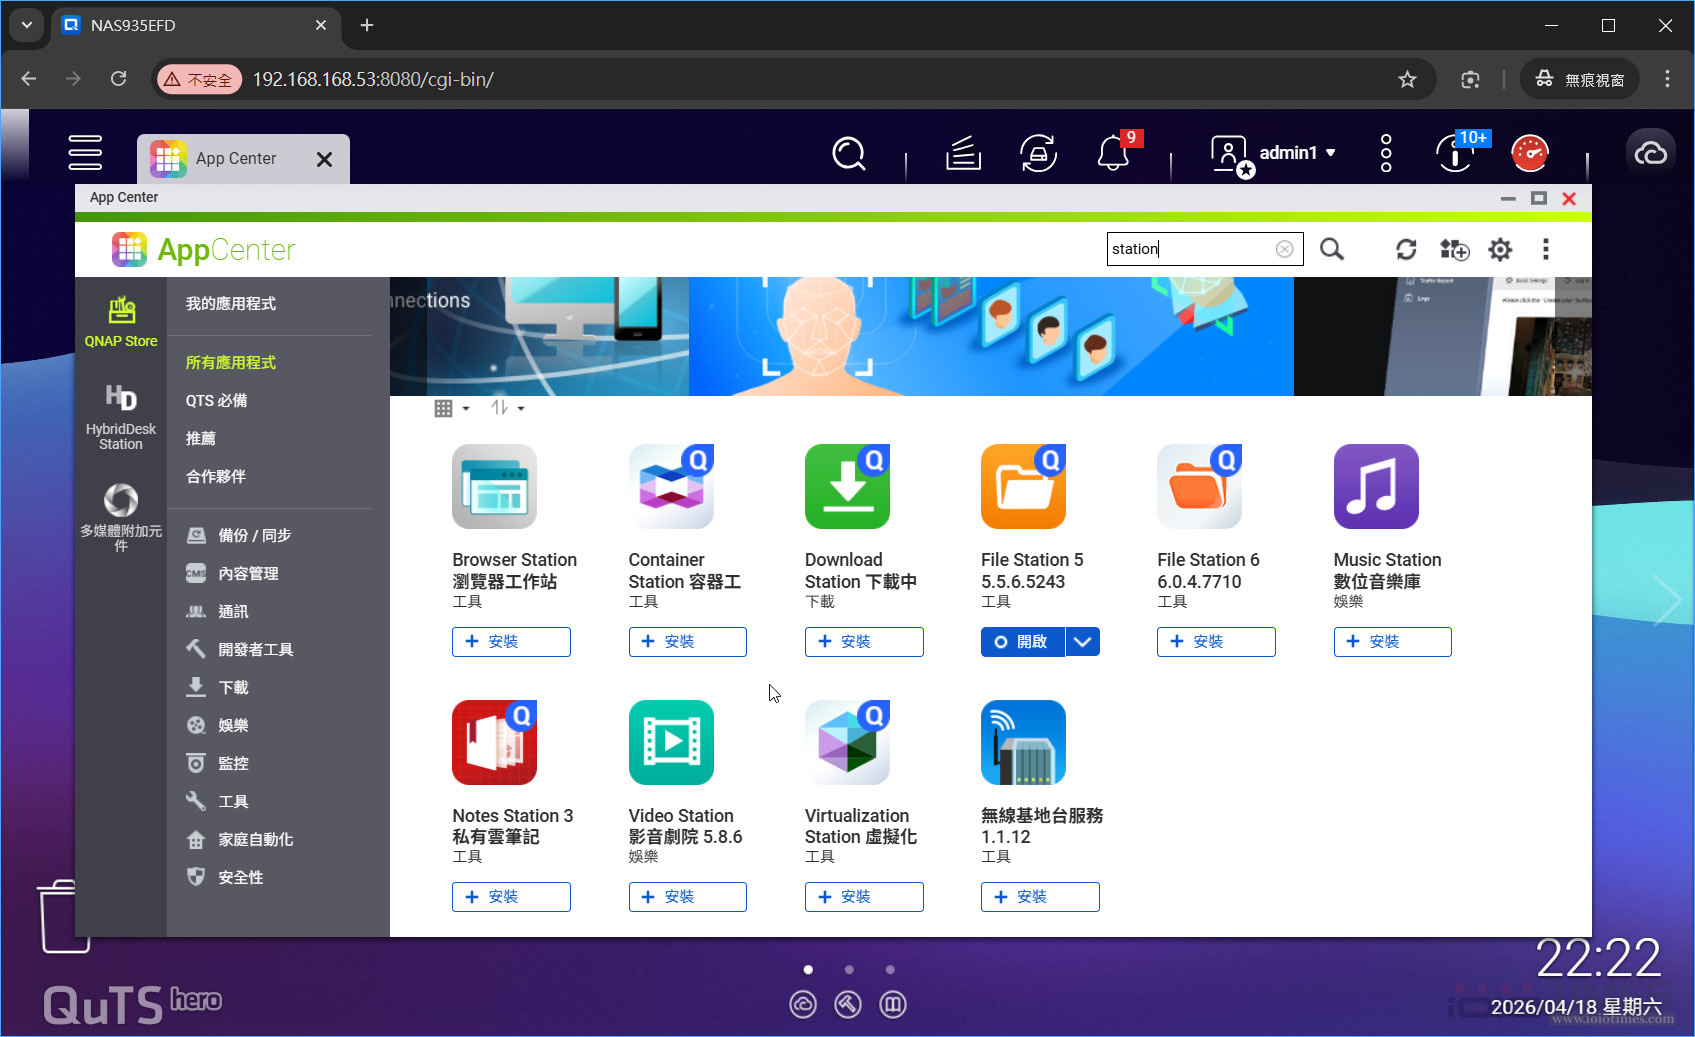Viewport: 1695px width, 1037px height.
Task: Open the notifications bell icon
Action: coord(1113,153)
